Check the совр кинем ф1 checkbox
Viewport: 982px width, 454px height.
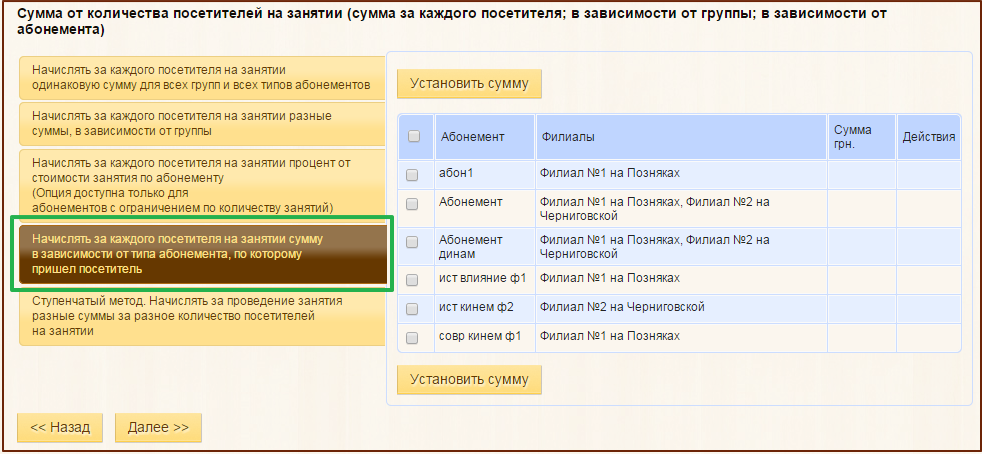click(411, 338)
